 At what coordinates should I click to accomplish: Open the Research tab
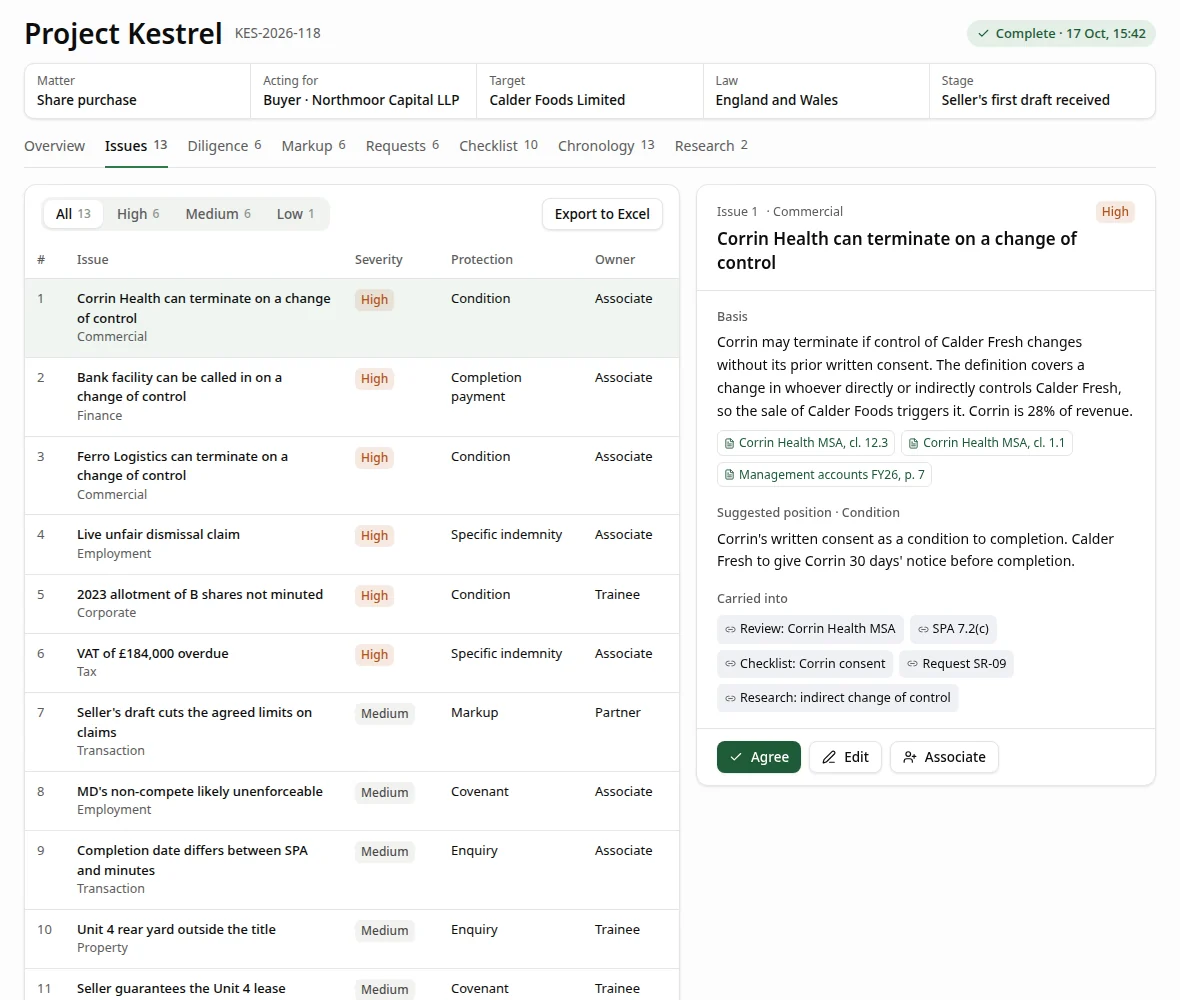click(711, 146)
